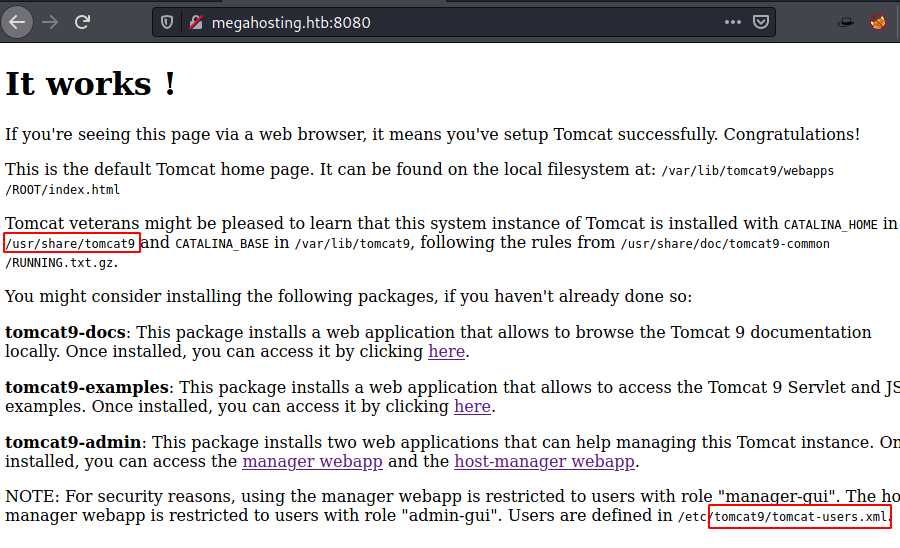Click the /ROOT/index.html path text
900x548 pixels.
[63, 189]
